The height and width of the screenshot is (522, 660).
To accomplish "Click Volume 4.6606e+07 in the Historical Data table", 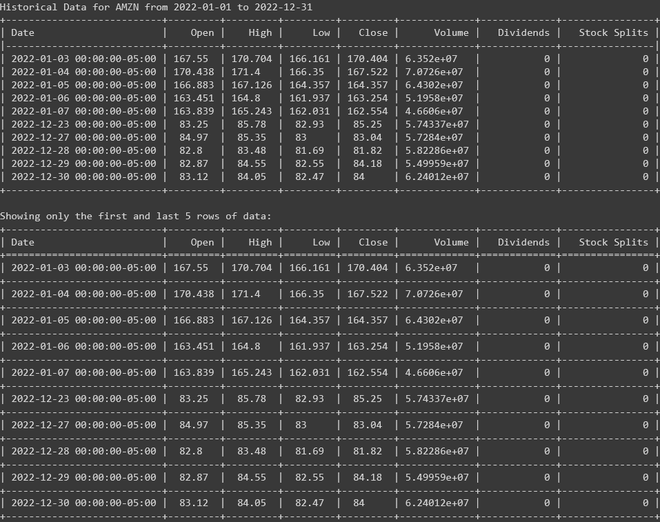I will point(434,111).
